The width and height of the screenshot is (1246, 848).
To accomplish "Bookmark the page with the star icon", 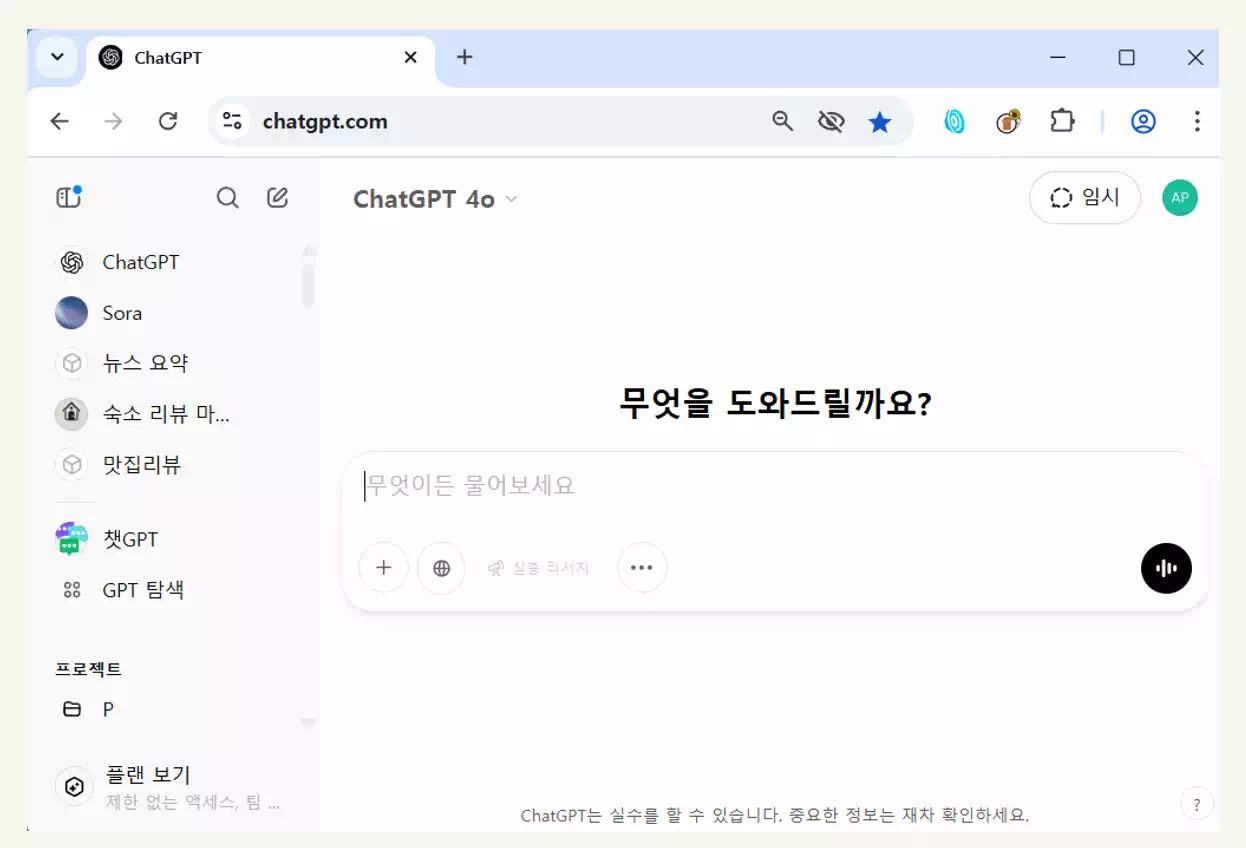I will pyautogui.click(x=879, y=121).
